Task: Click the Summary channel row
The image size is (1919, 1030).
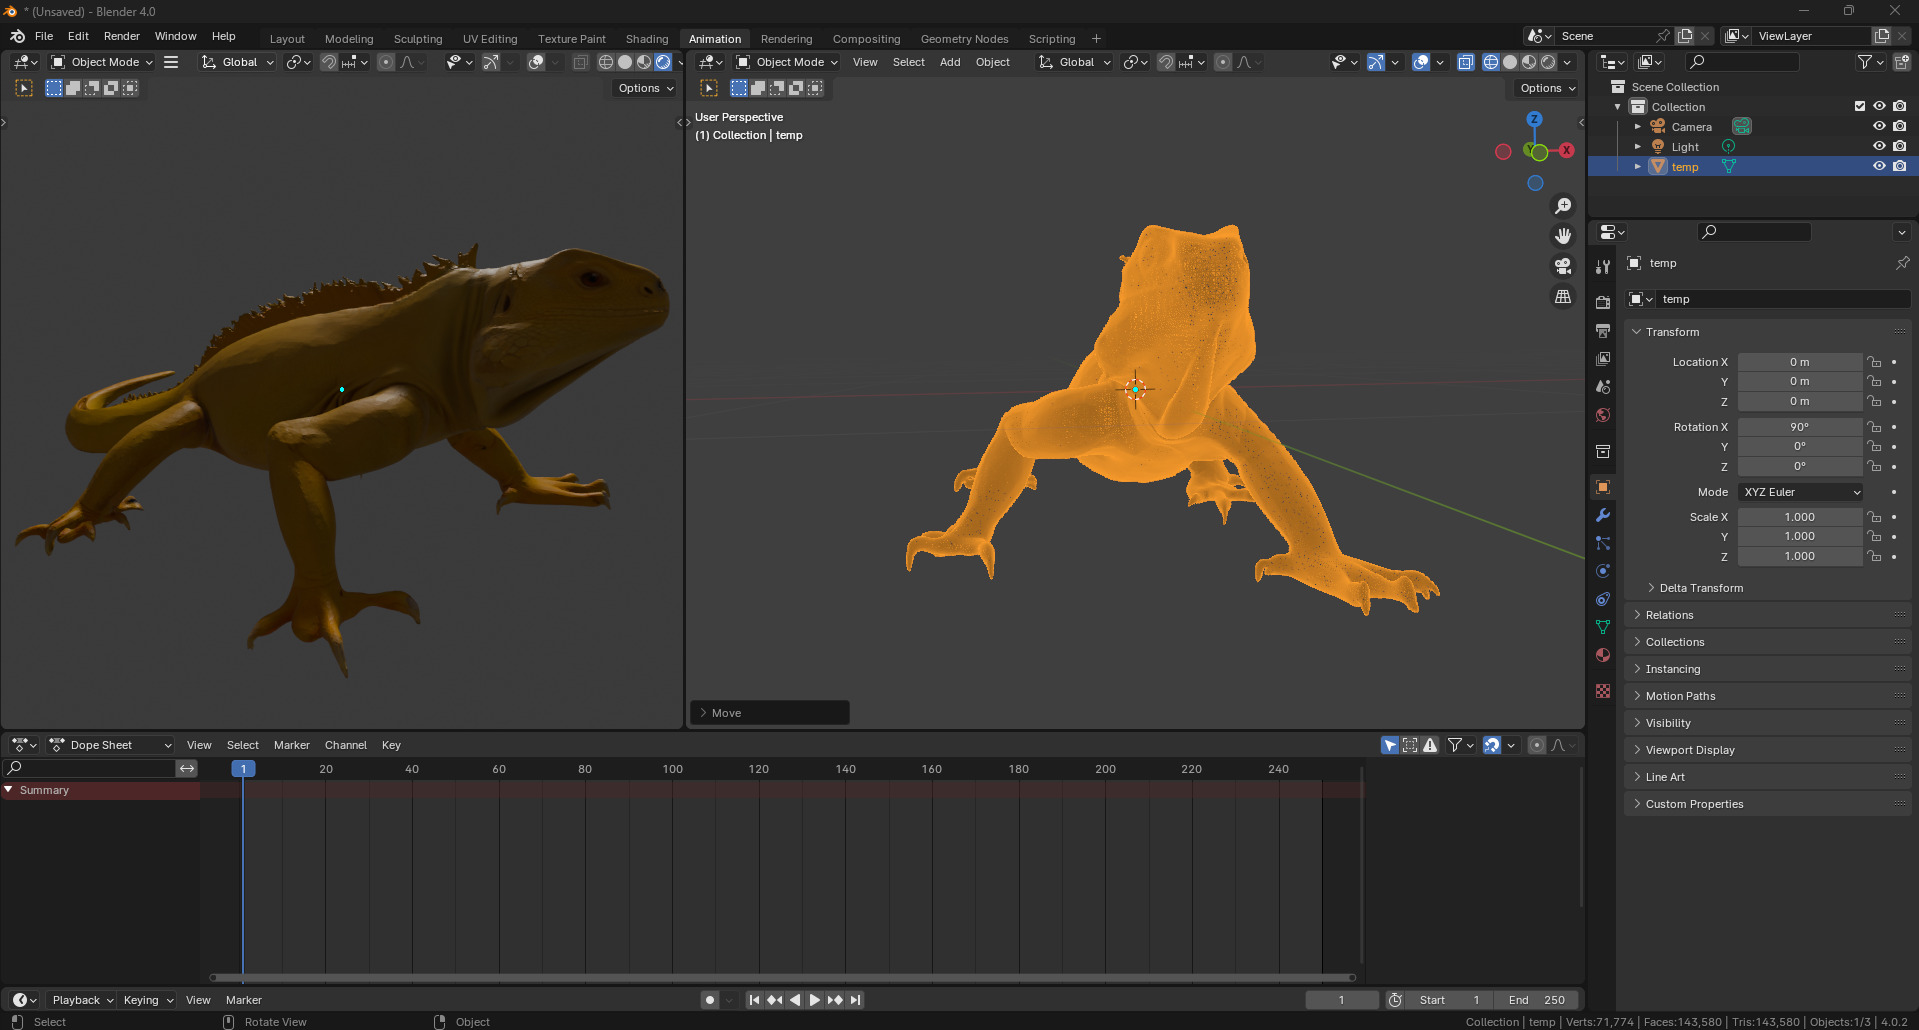Action: point(100,790)
